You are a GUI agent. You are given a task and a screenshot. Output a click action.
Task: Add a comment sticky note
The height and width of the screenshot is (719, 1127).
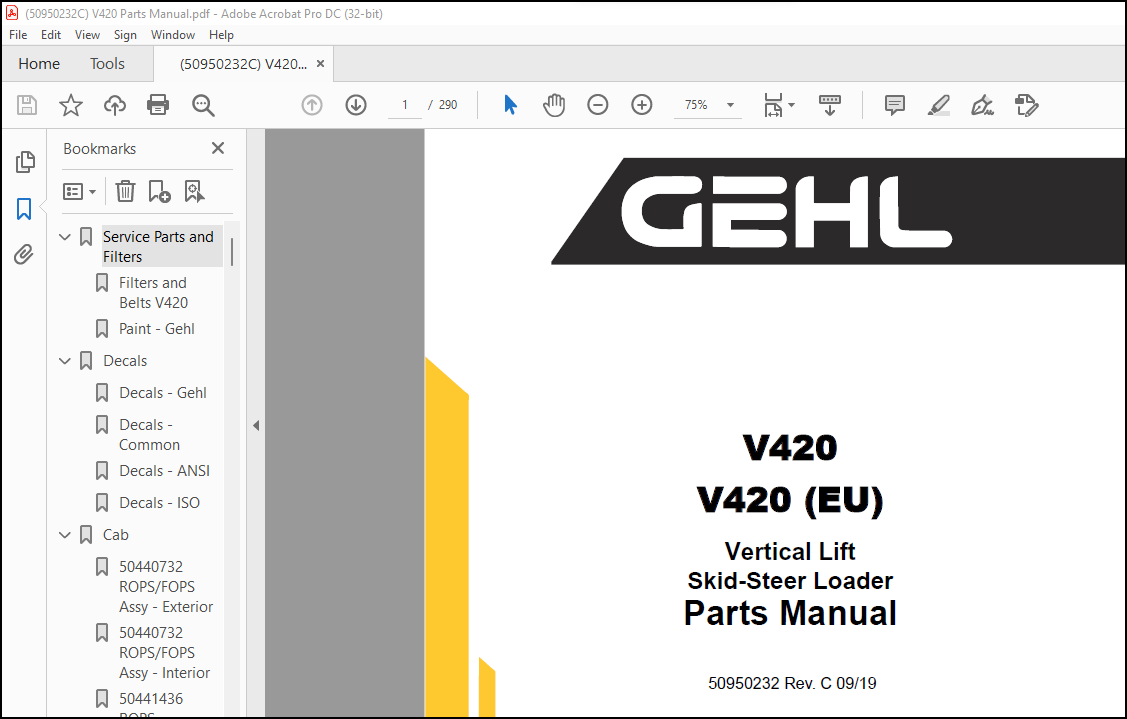click(895, 105)
